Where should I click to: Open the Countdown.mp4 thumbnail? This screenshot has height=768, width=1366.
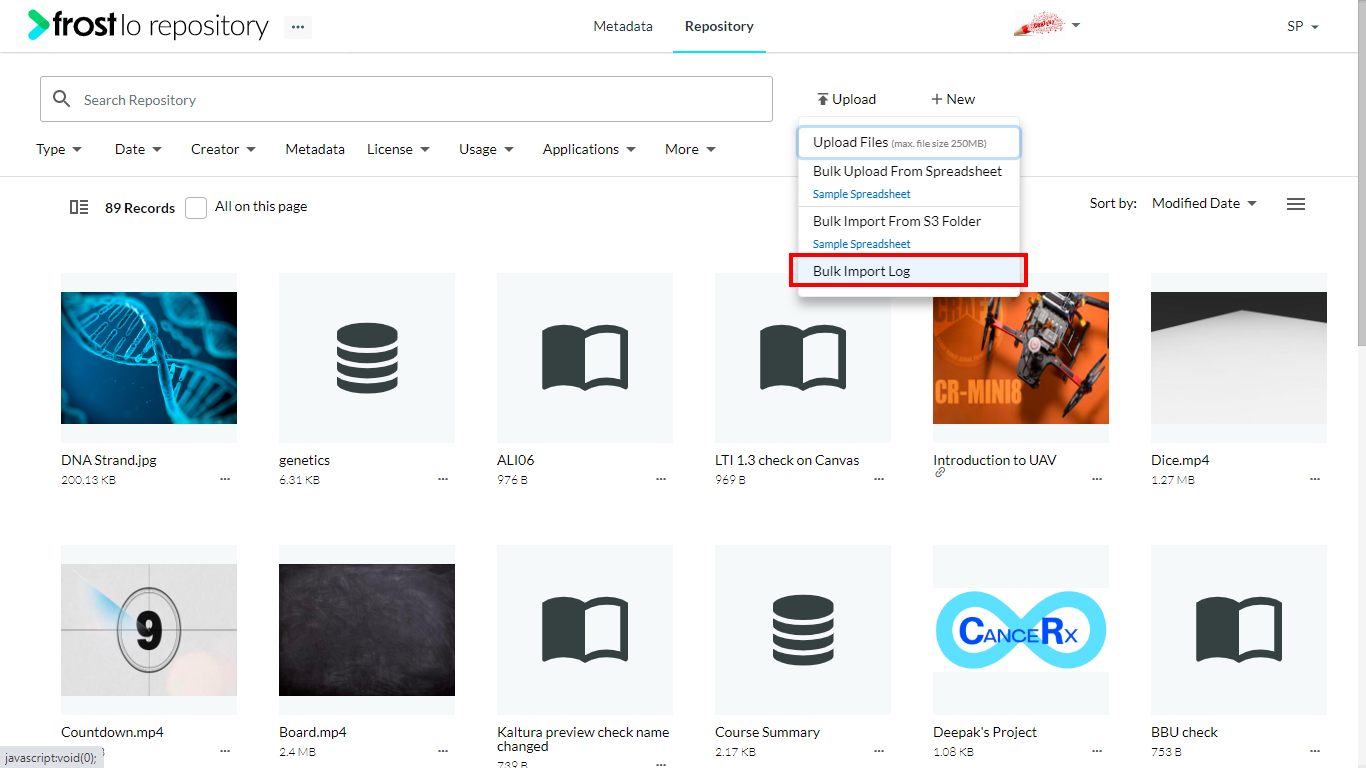click(149, 629)
